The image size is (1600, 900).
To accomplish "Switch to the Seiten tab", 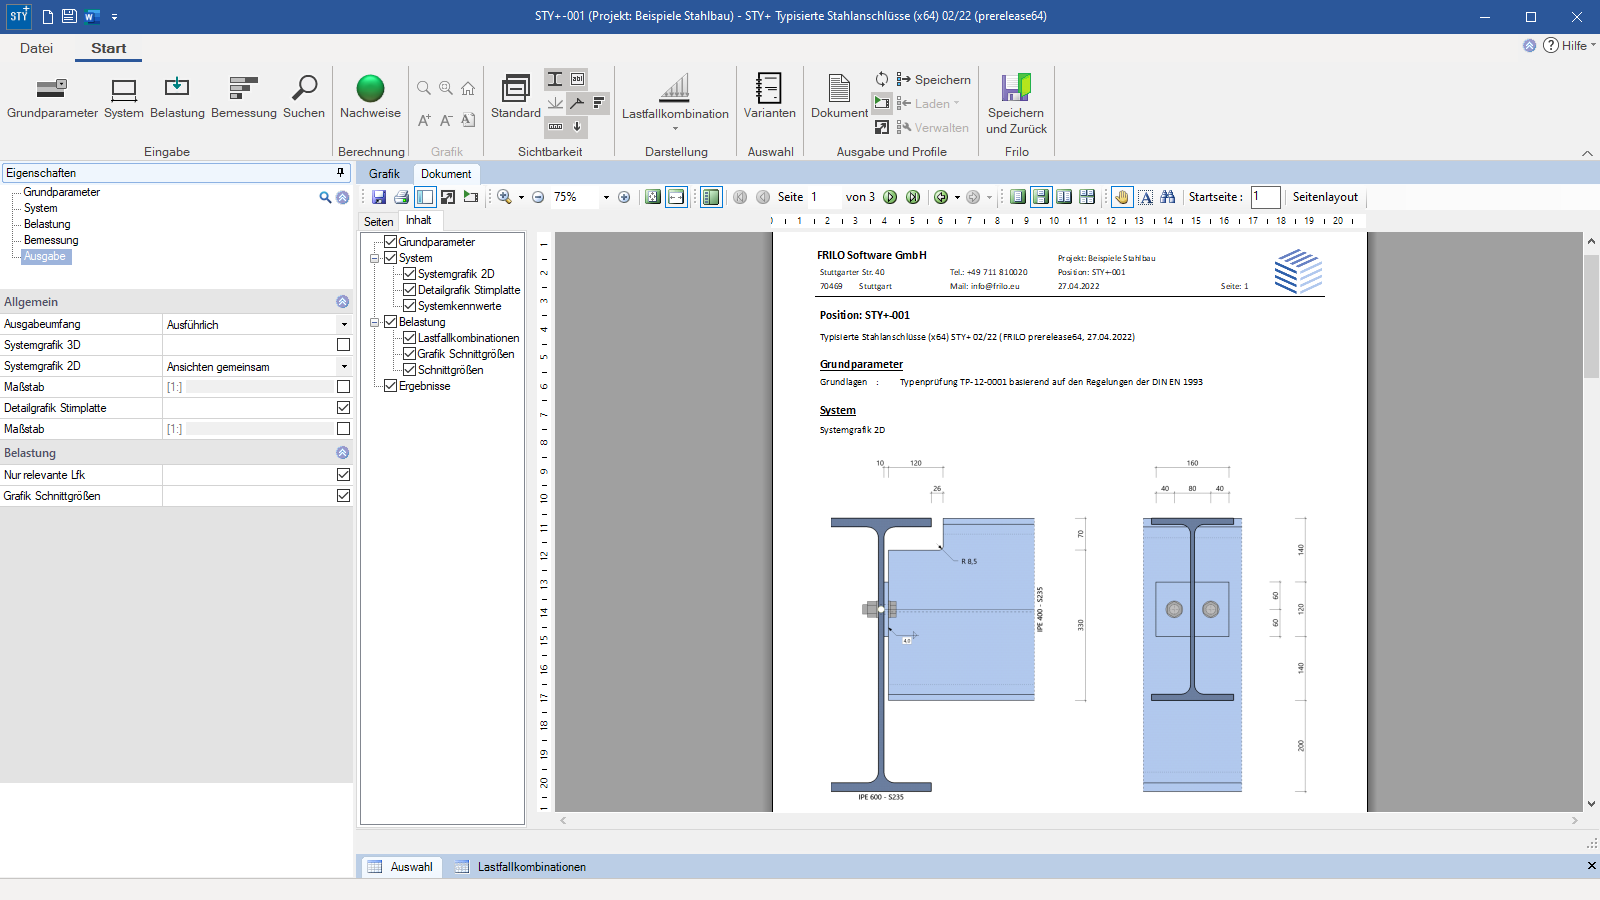I will click(378, 222).
